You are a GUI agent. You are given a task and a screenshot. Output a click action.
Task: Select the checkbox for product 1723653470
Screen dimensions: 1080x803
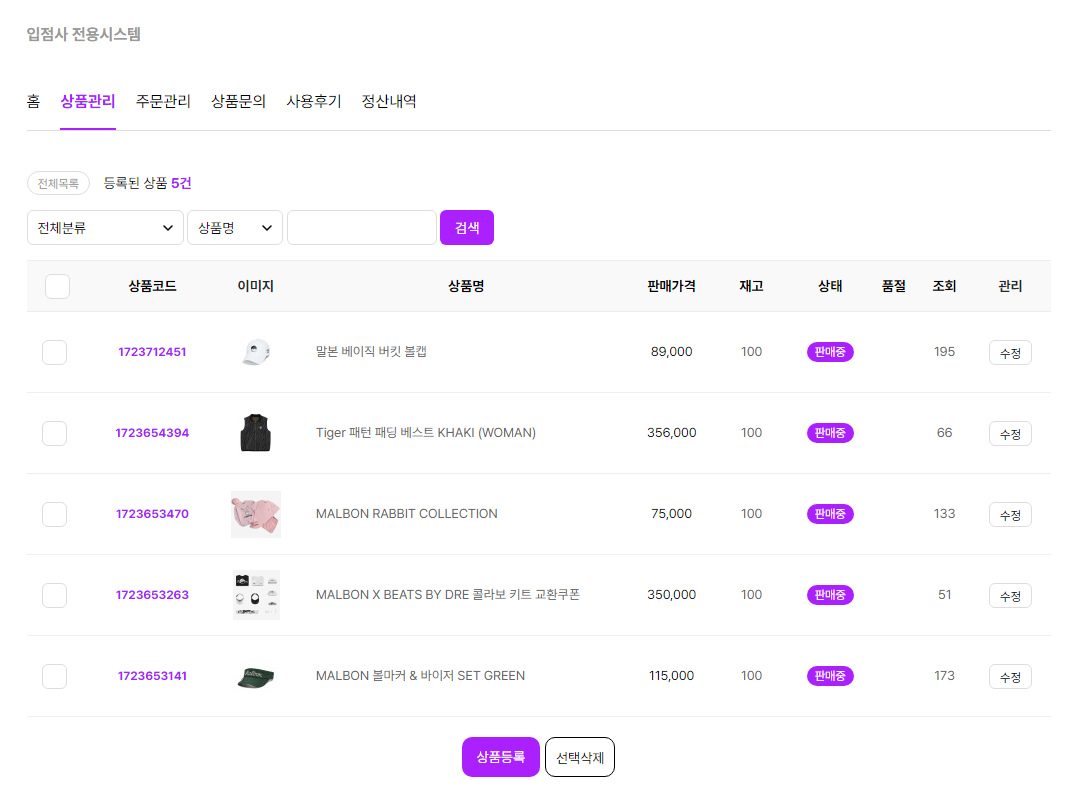pyautogui.click(x=54, y=514)
